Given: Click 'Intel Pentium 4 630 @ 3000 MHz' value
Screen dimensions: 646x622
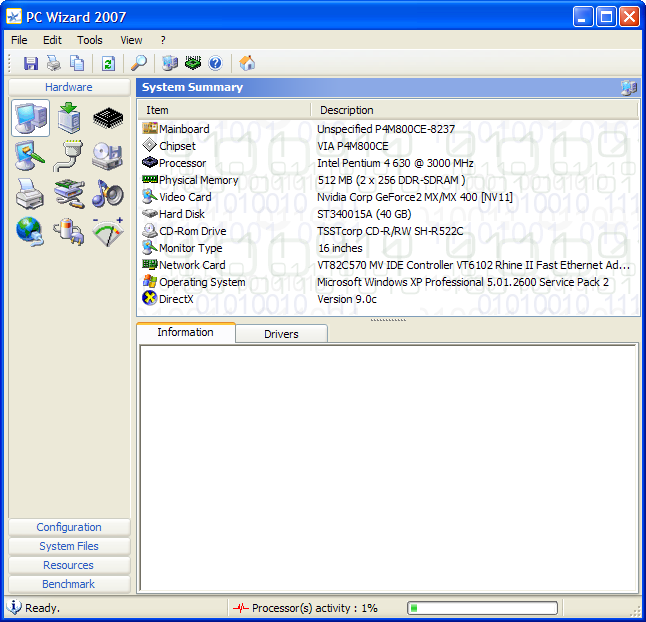Looking at the screenshot, I should coord(395,163).
